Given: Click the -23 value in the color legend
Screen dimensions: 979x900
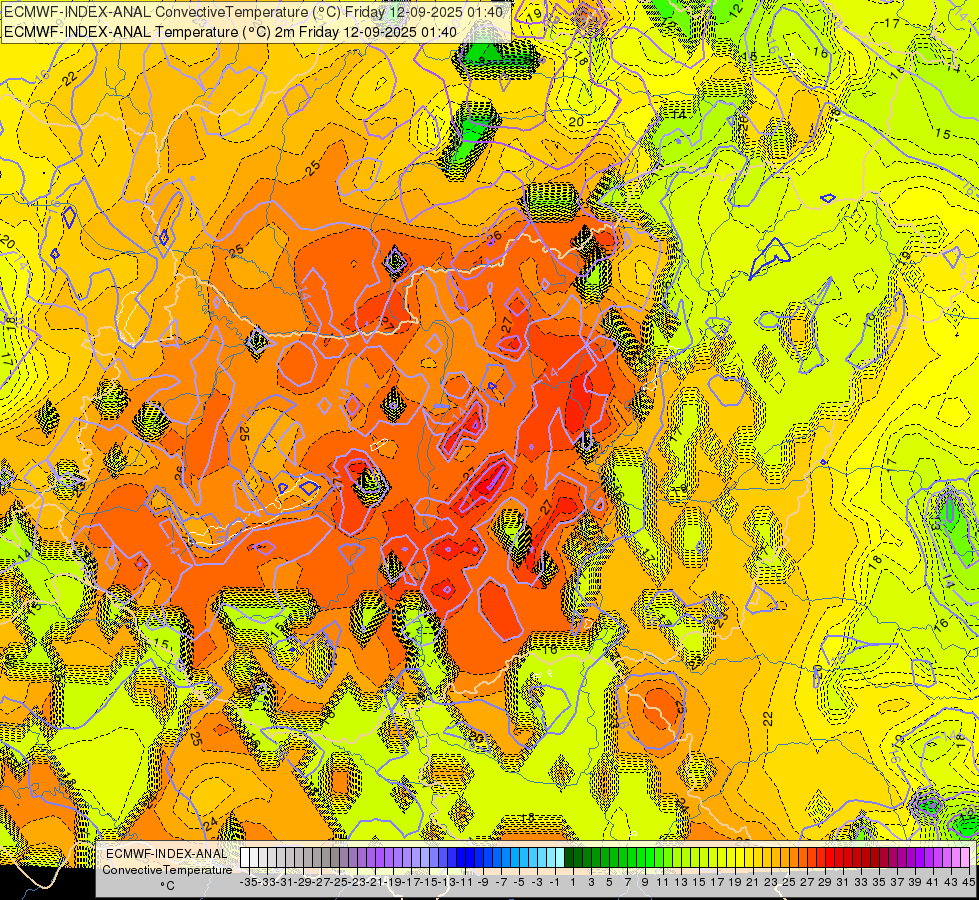Looking at the screenshot, I should coord(358,882).
